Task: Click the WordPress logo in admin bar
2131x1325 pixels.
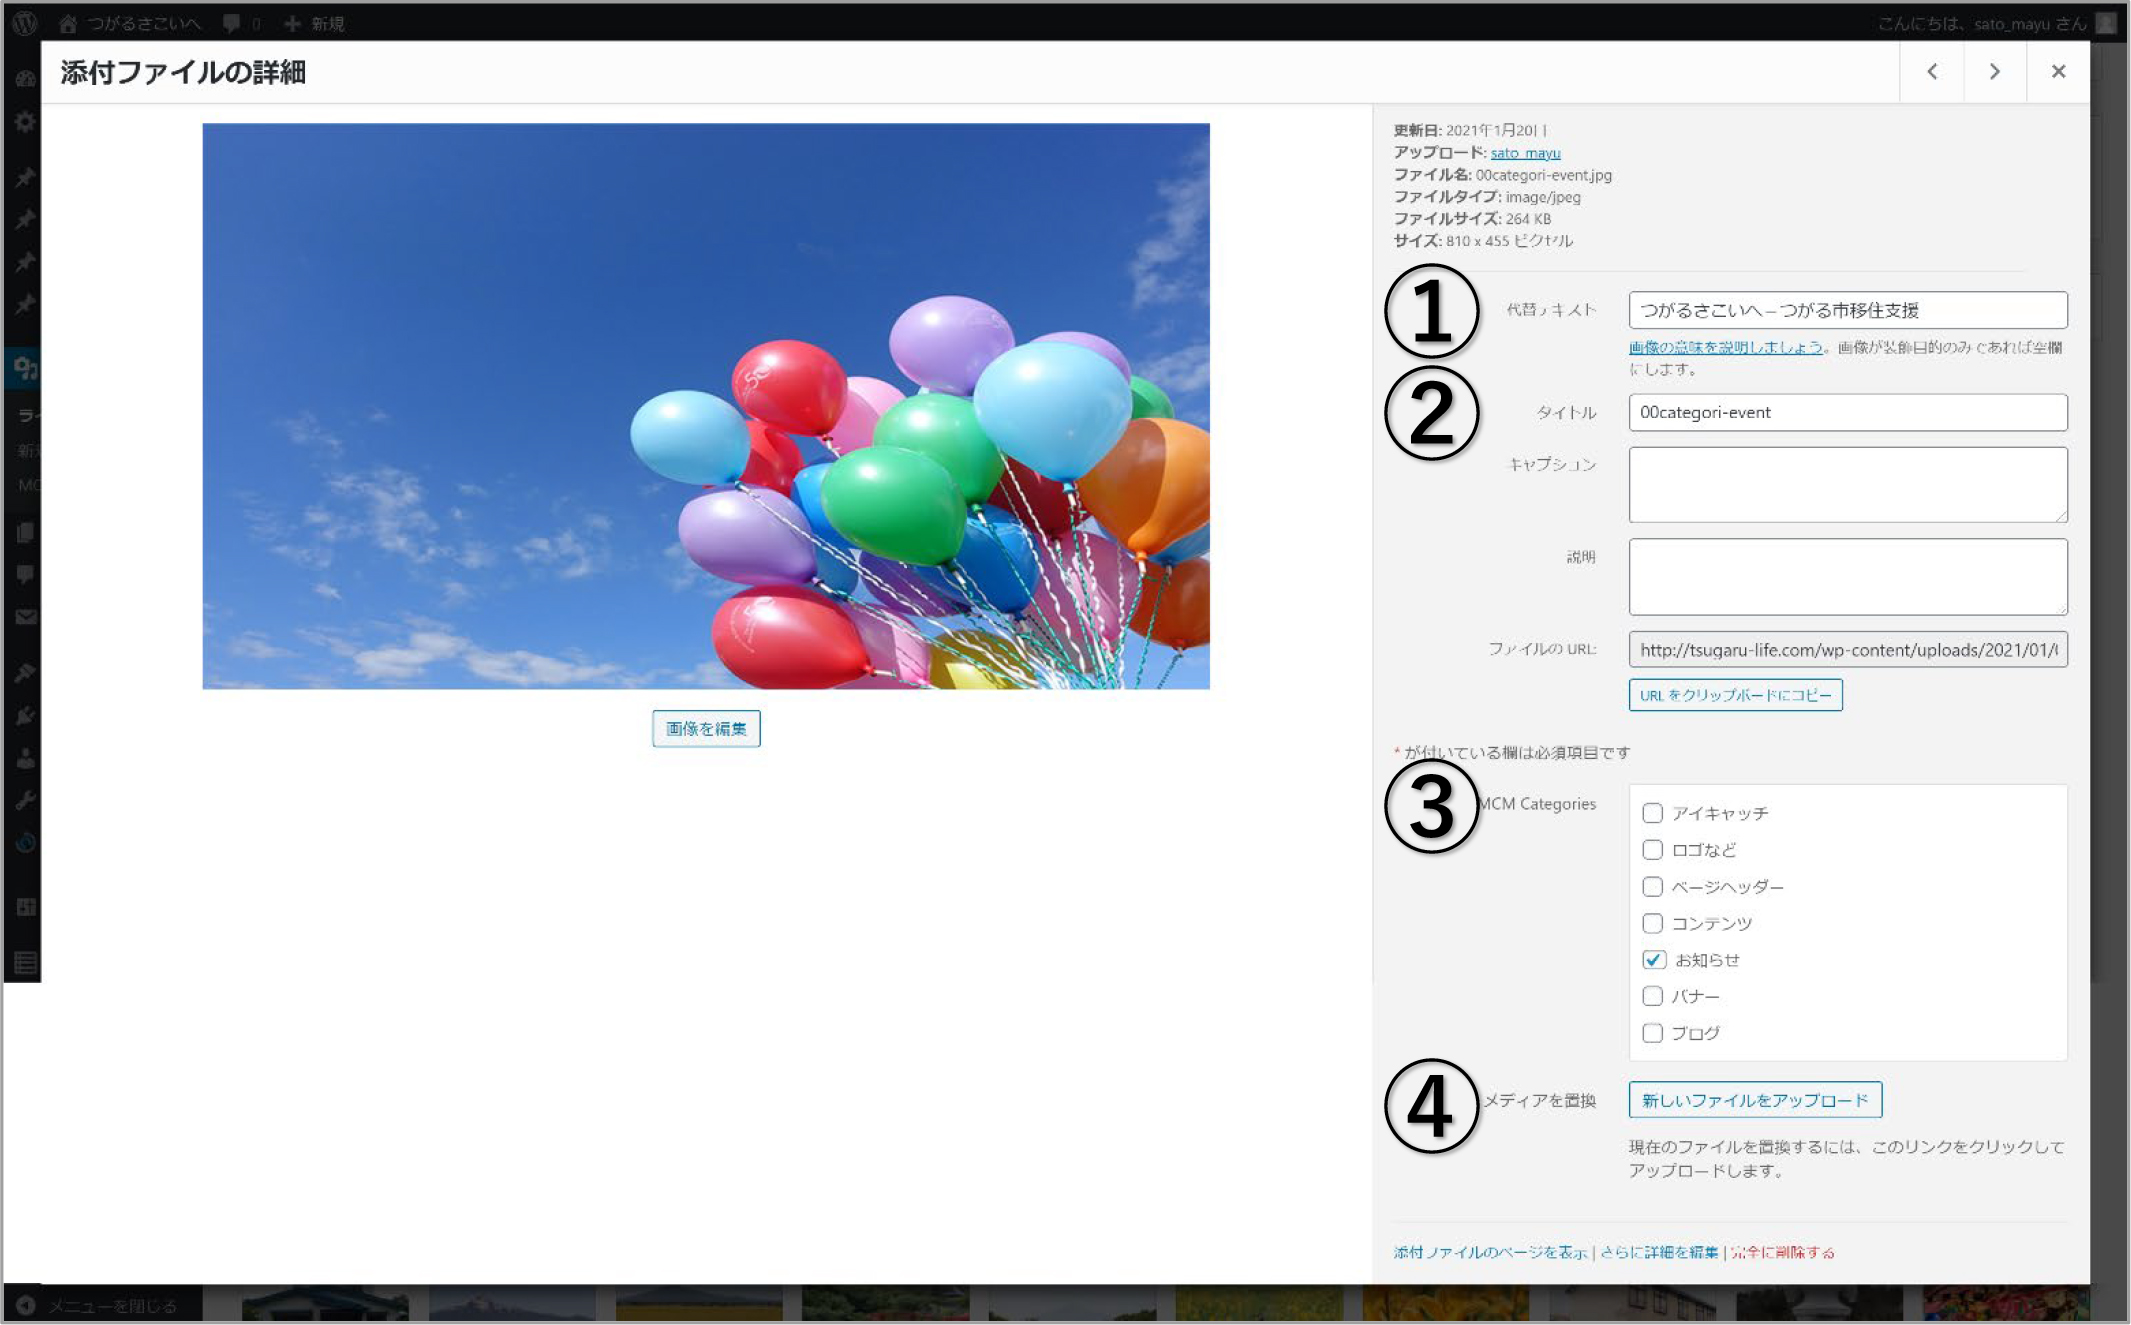Action: (x=24, y=22)
